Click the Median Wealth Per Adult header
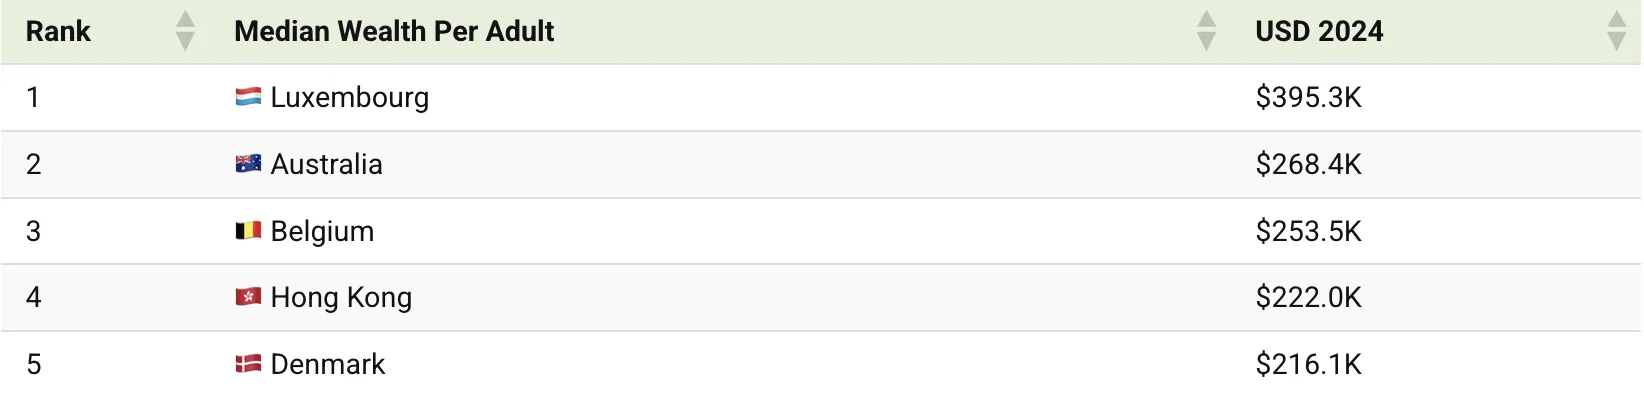 click(x=394, y=31)
